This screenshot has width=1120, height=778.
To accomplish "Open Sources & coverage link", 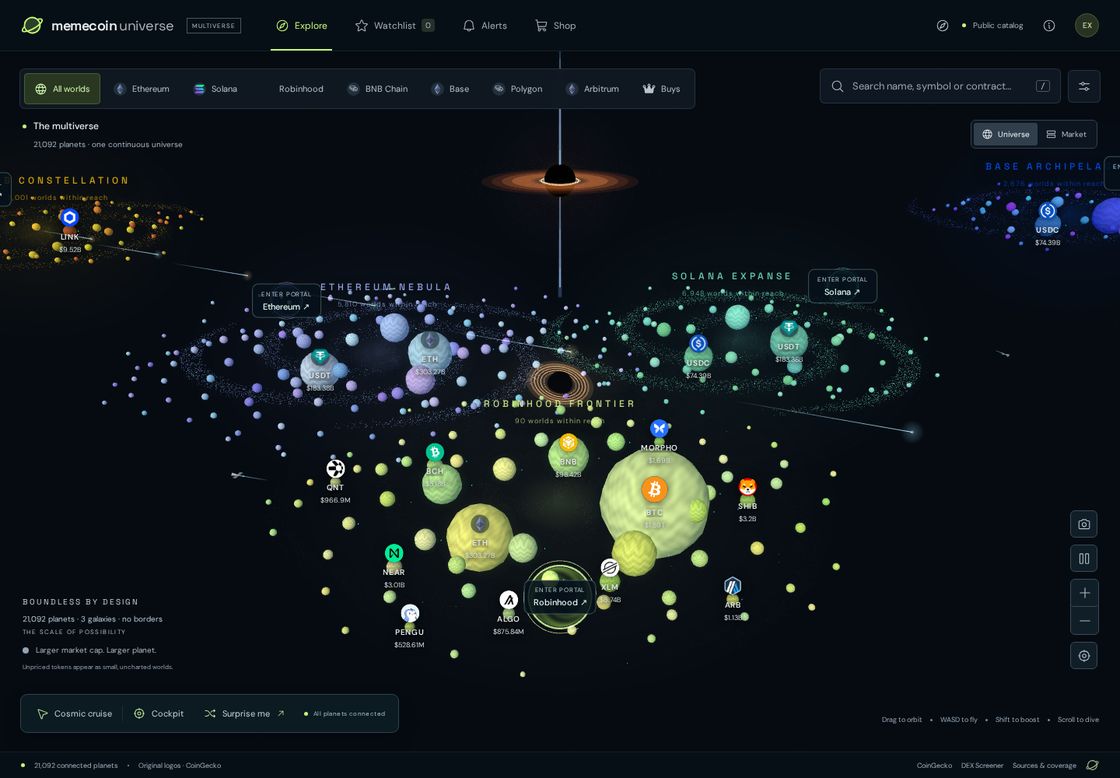I will 1044,766.
